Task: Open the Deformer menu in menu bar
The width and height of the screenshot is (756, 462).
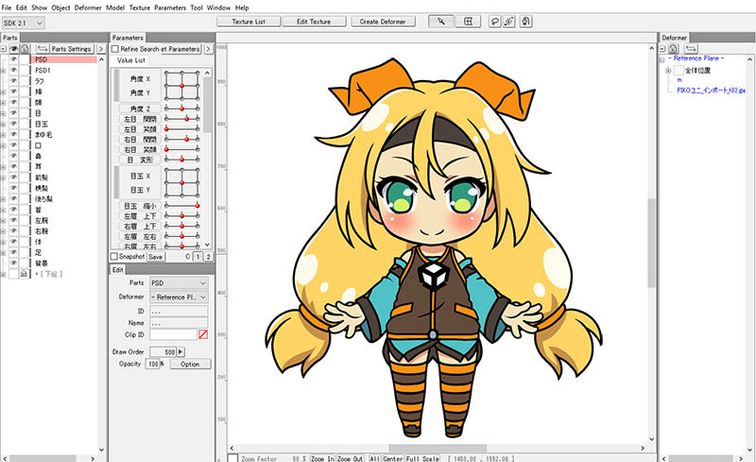Action: (88, 7)
